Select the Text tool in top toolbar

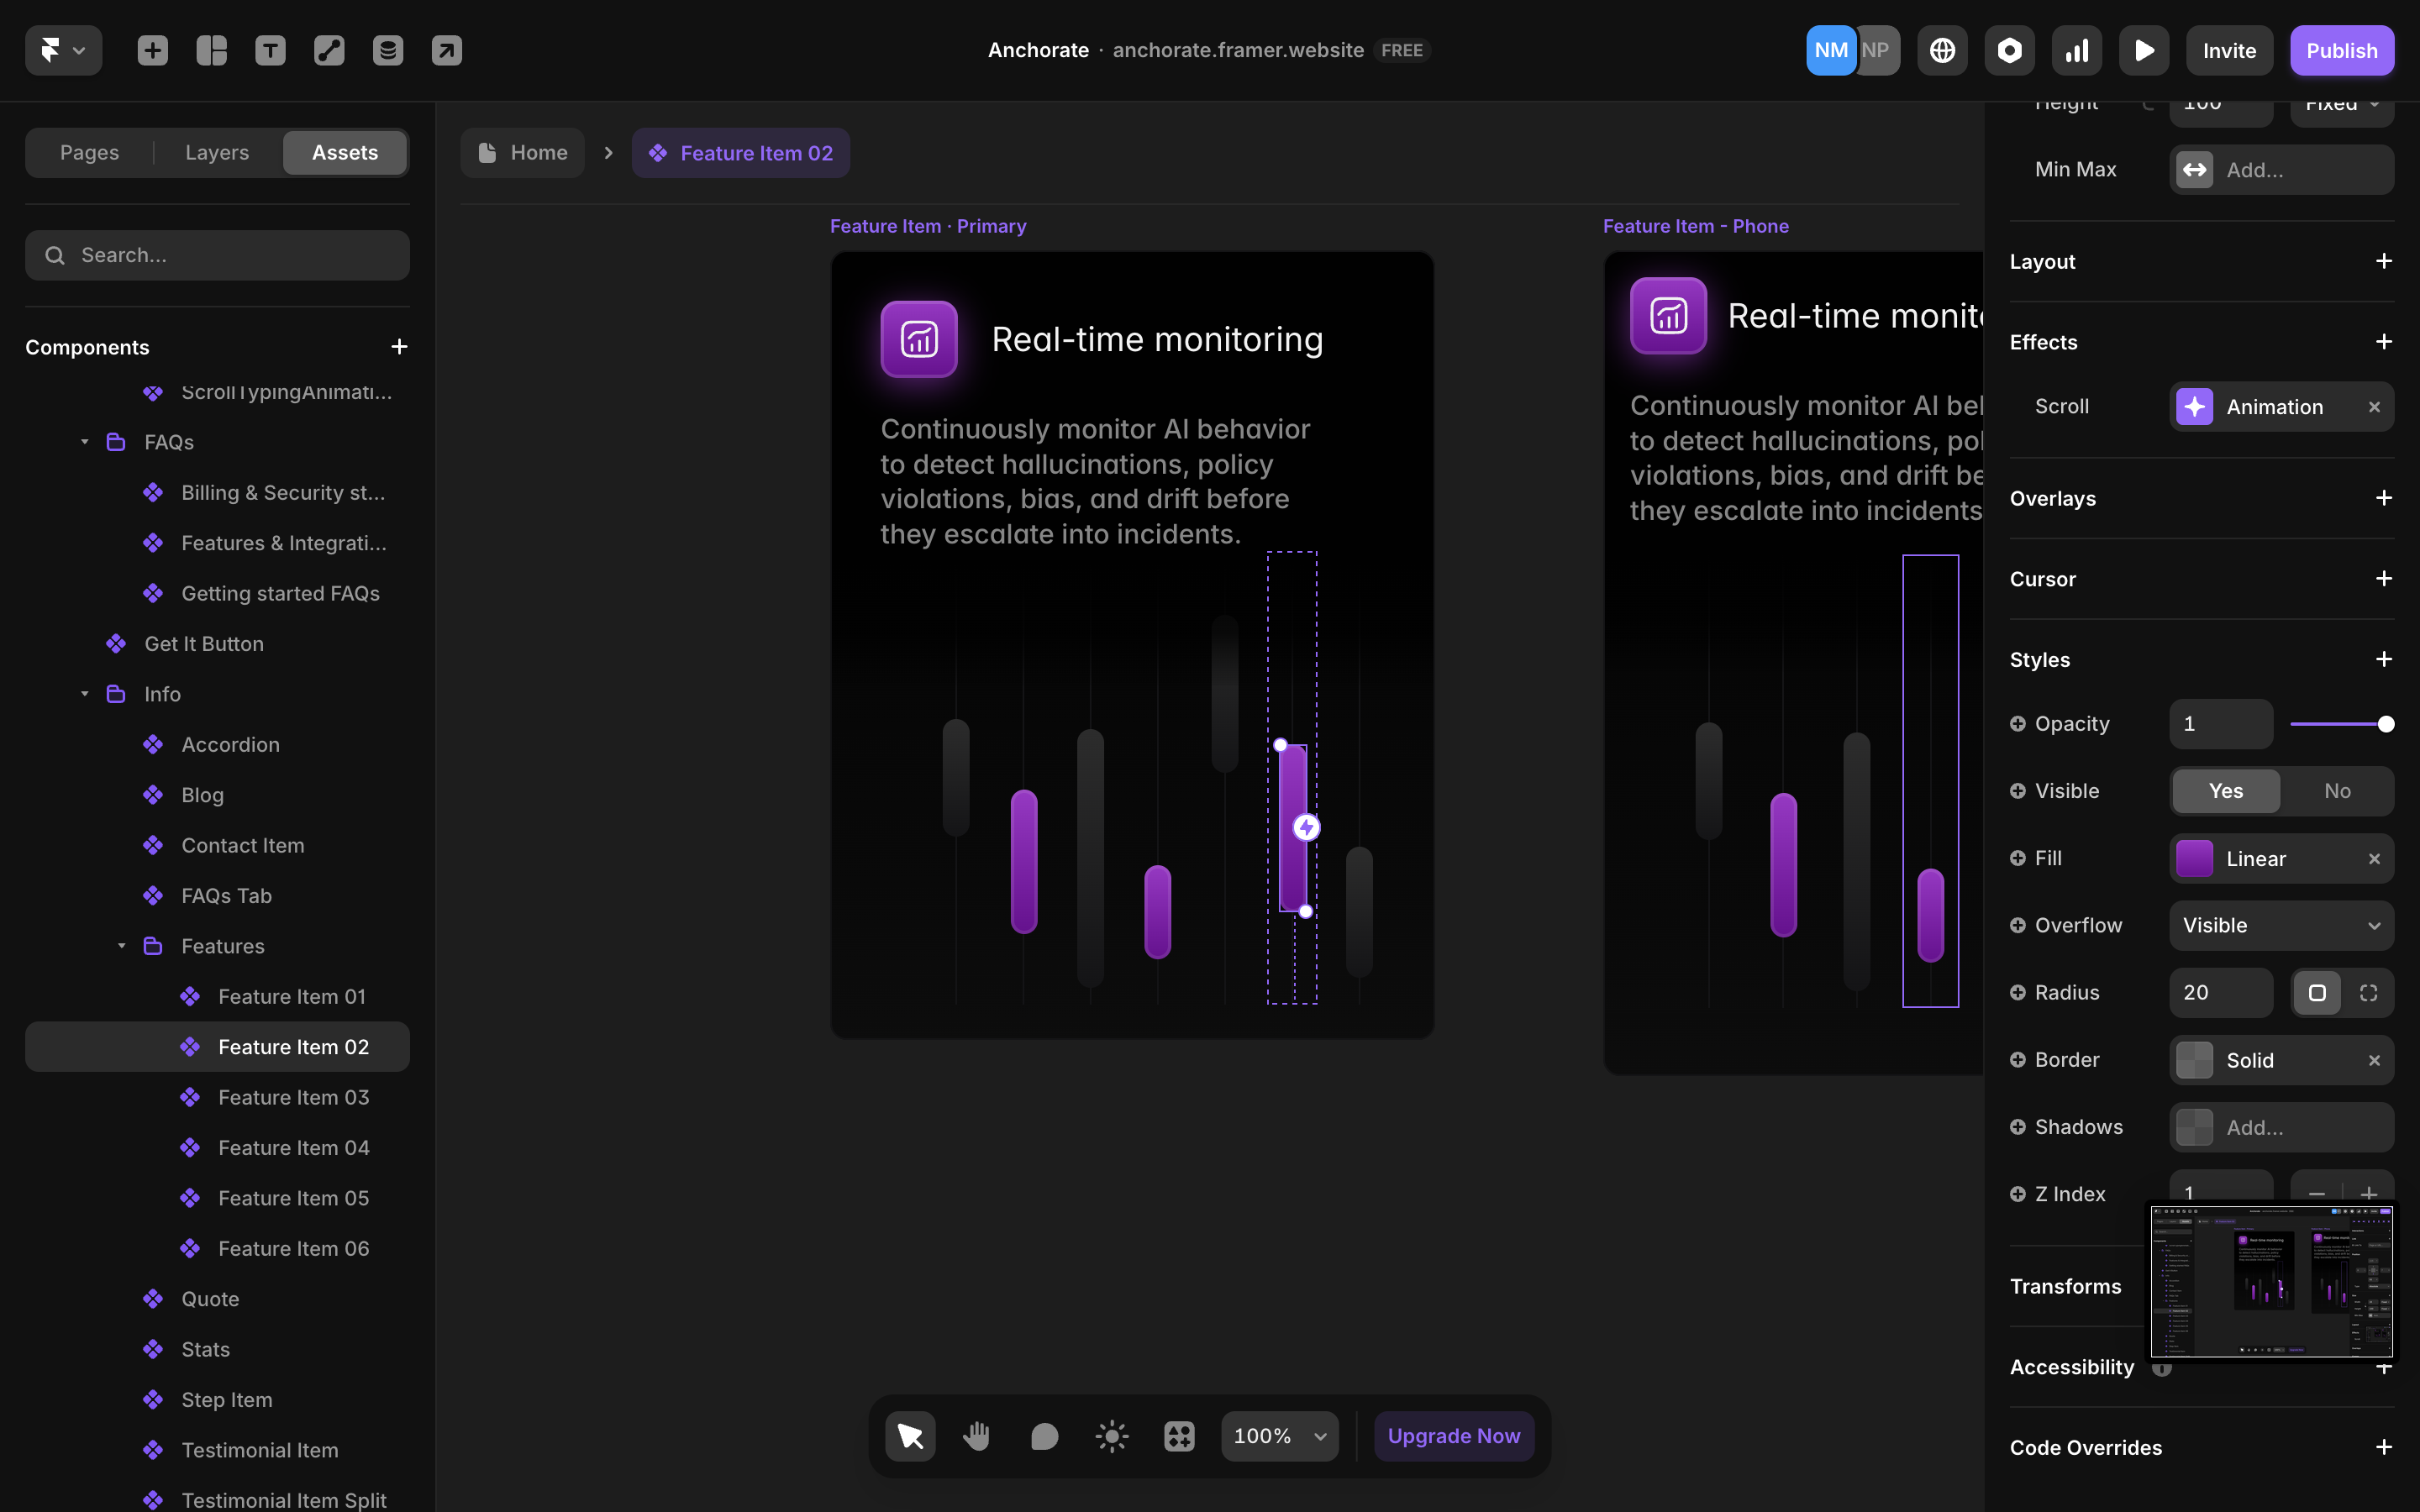[270, 50]
